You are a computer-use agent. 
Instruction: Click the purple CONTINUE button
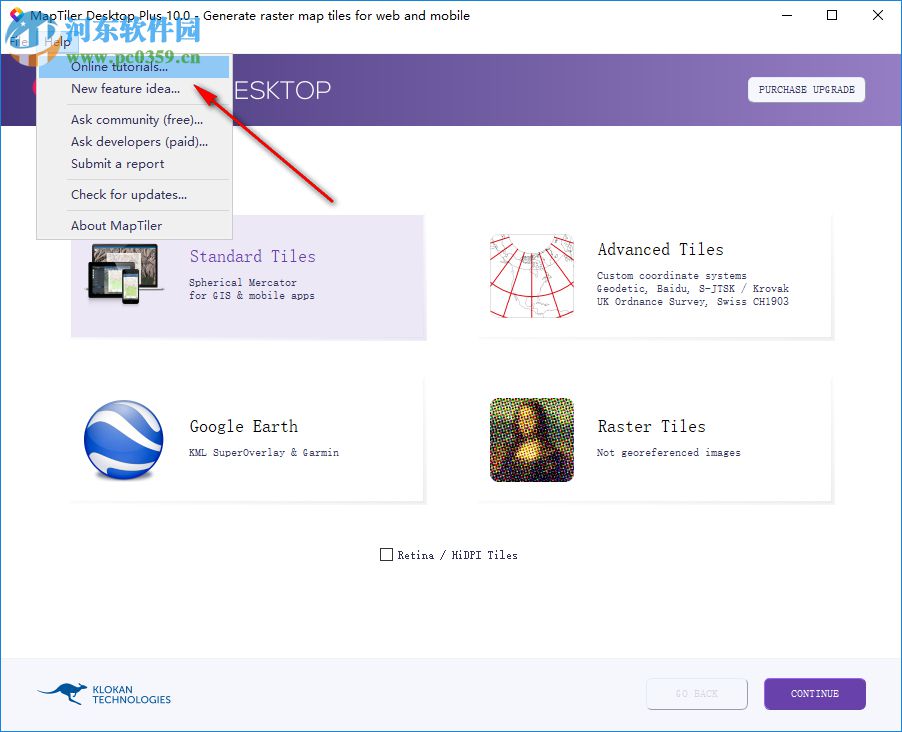815,693
